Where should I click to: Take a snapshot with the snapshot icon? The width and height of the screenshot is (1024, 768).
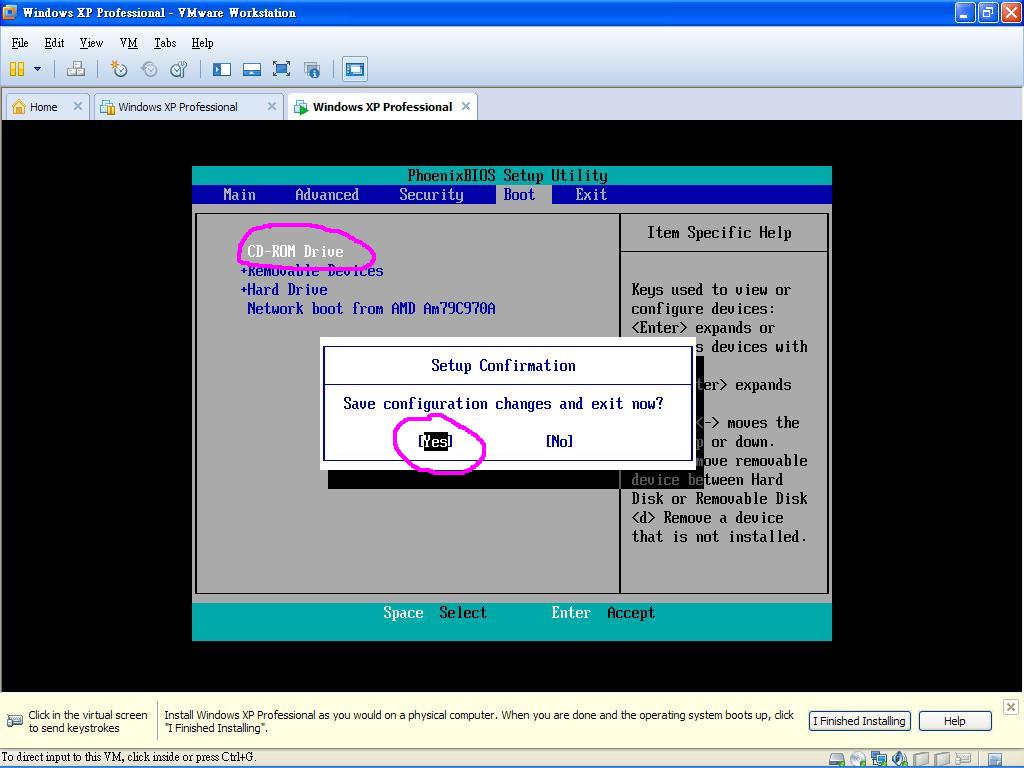(x=118, y=69)
